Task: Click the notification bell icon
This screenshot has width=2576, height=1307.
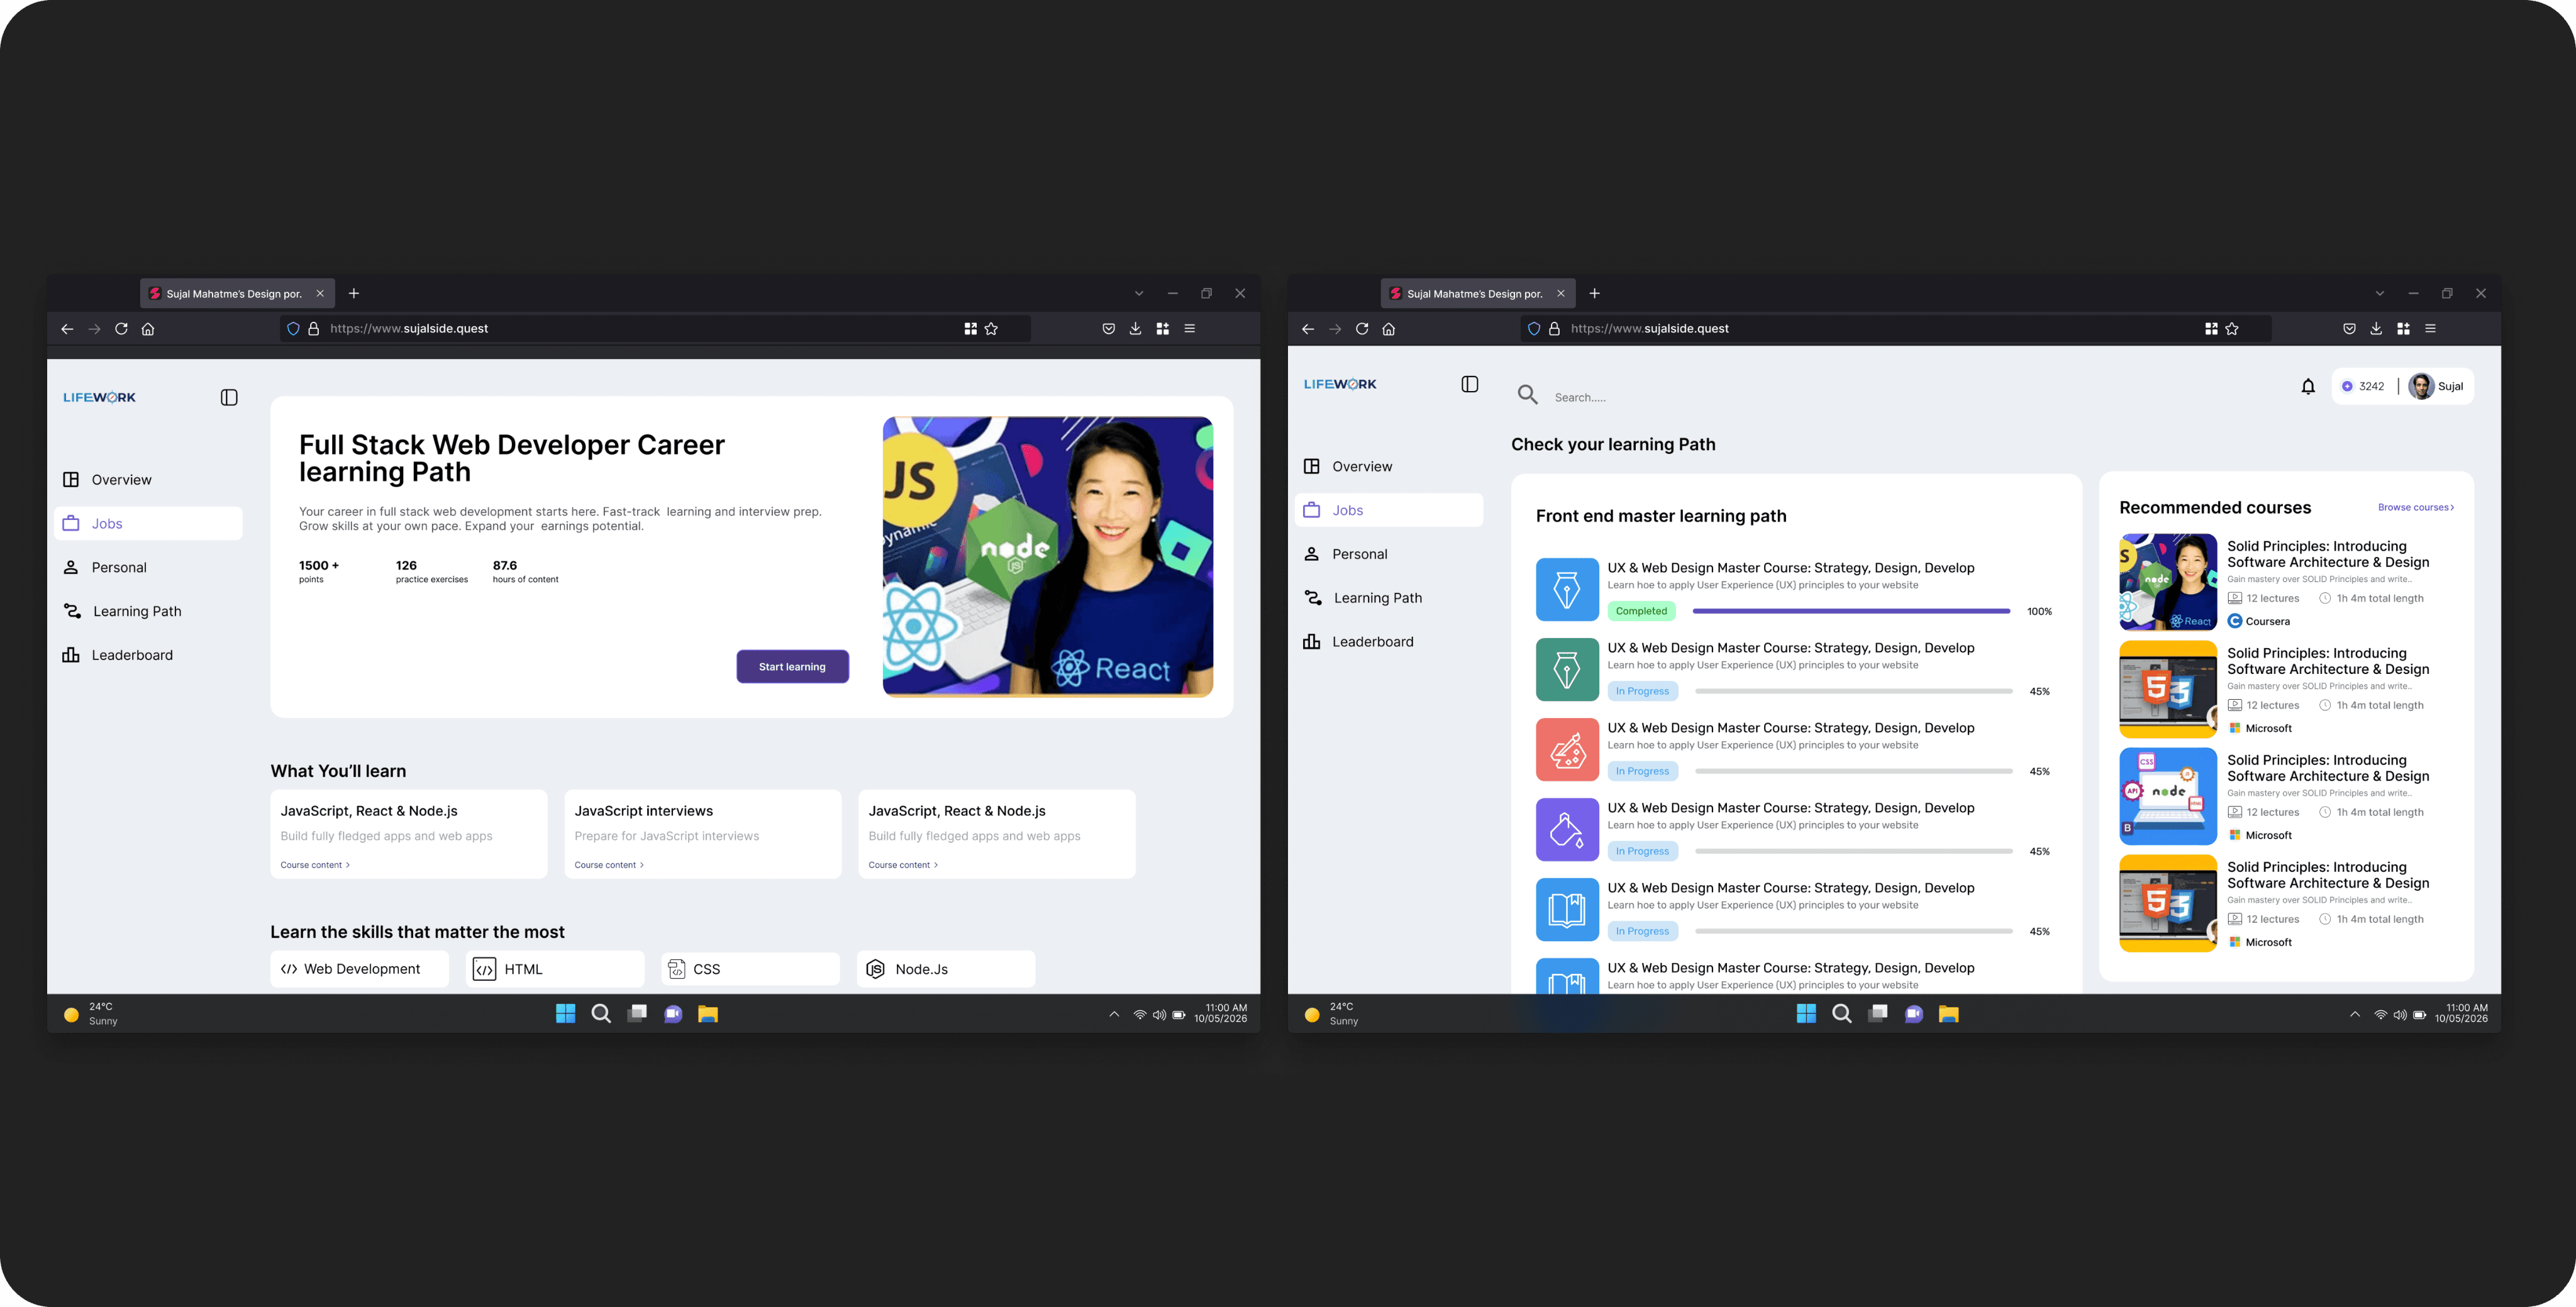Action: [x=2307, y=387]
